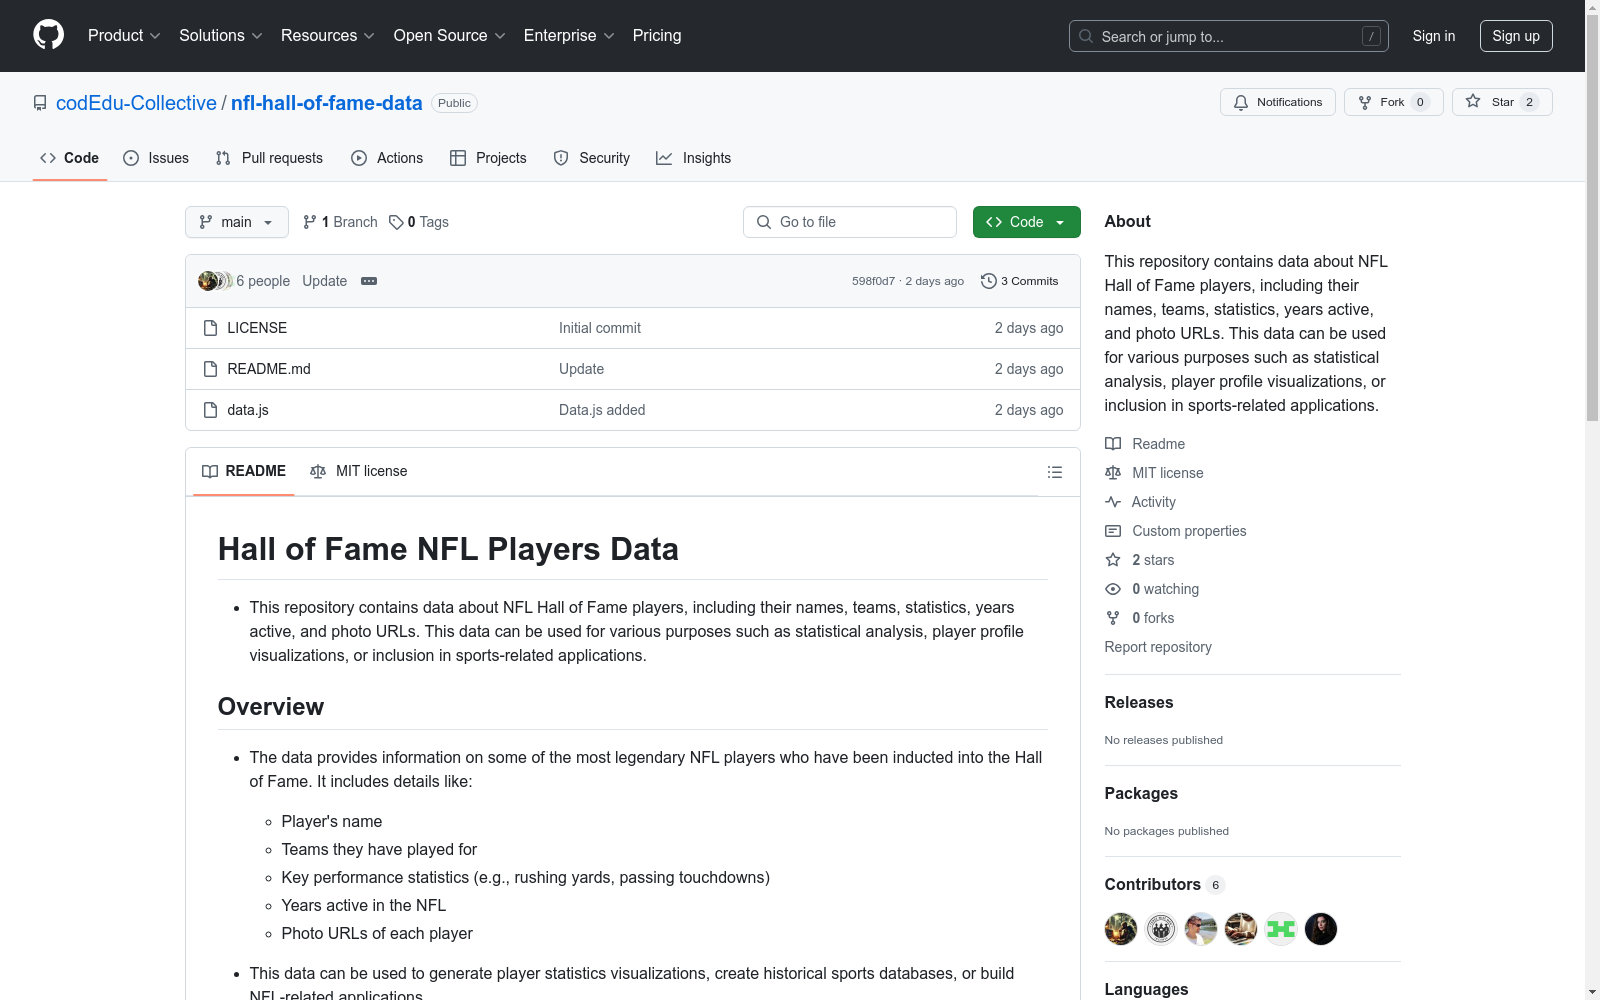Open the first contributor avatar
This screenshot has height=1000, width=1600.
[1121, 929]
